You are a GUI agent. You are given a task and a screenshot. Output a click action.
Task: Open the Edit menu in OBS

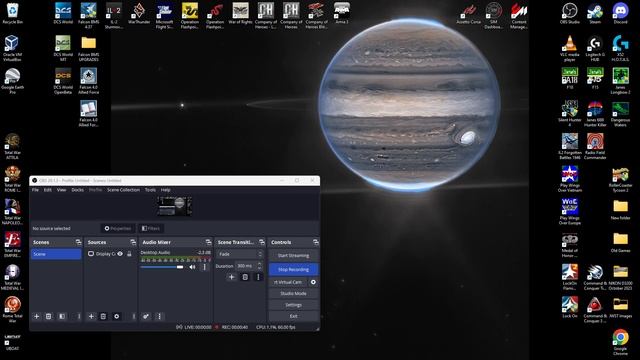coord(48,190)
